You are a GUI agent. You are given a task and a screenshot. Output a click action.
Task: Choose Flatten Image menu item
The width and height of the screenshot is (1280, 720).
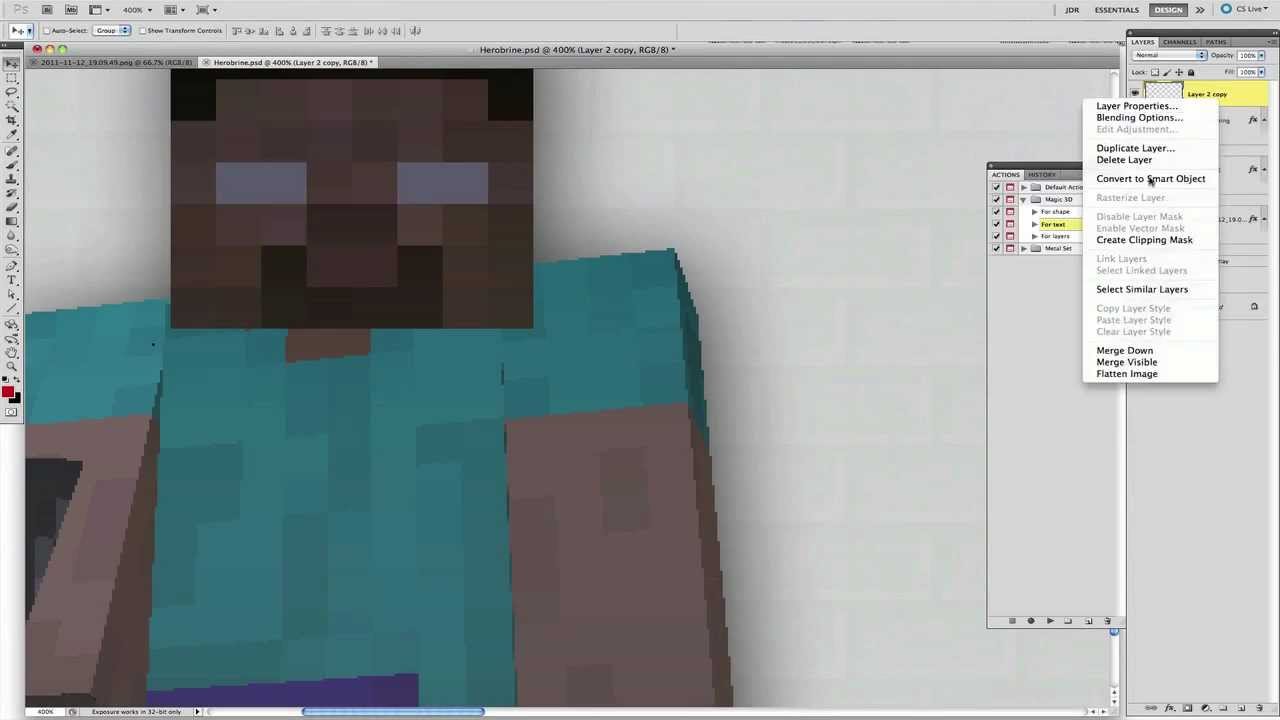pyautogui.click(x=1127, y=374)
